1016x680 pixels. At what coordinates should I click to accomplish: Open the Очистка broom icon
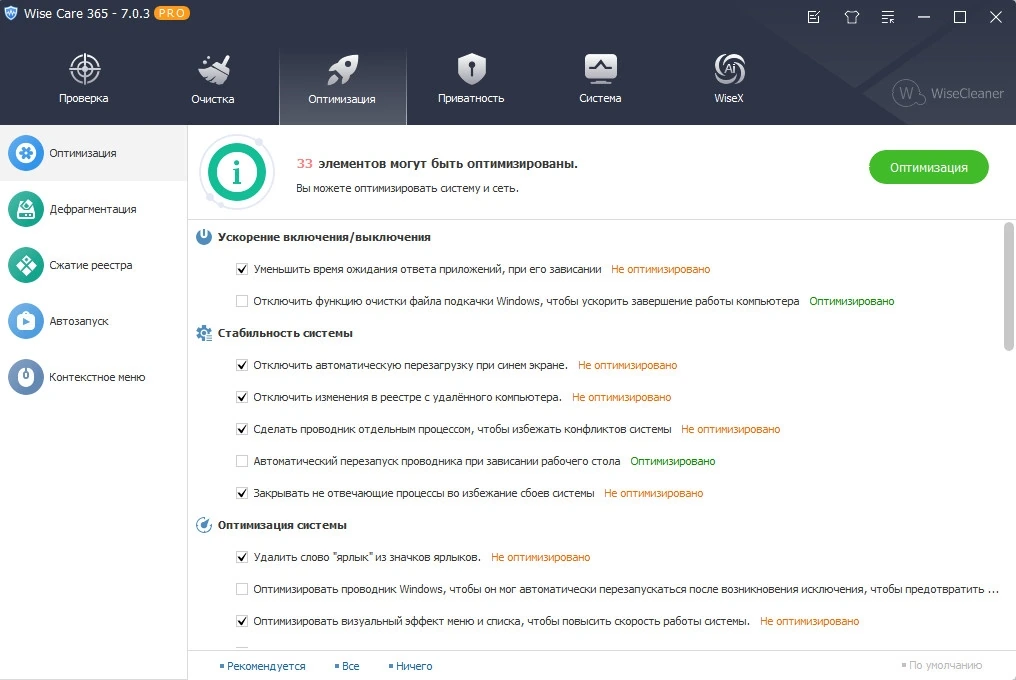pyautogui.click(x=213, y=70)
